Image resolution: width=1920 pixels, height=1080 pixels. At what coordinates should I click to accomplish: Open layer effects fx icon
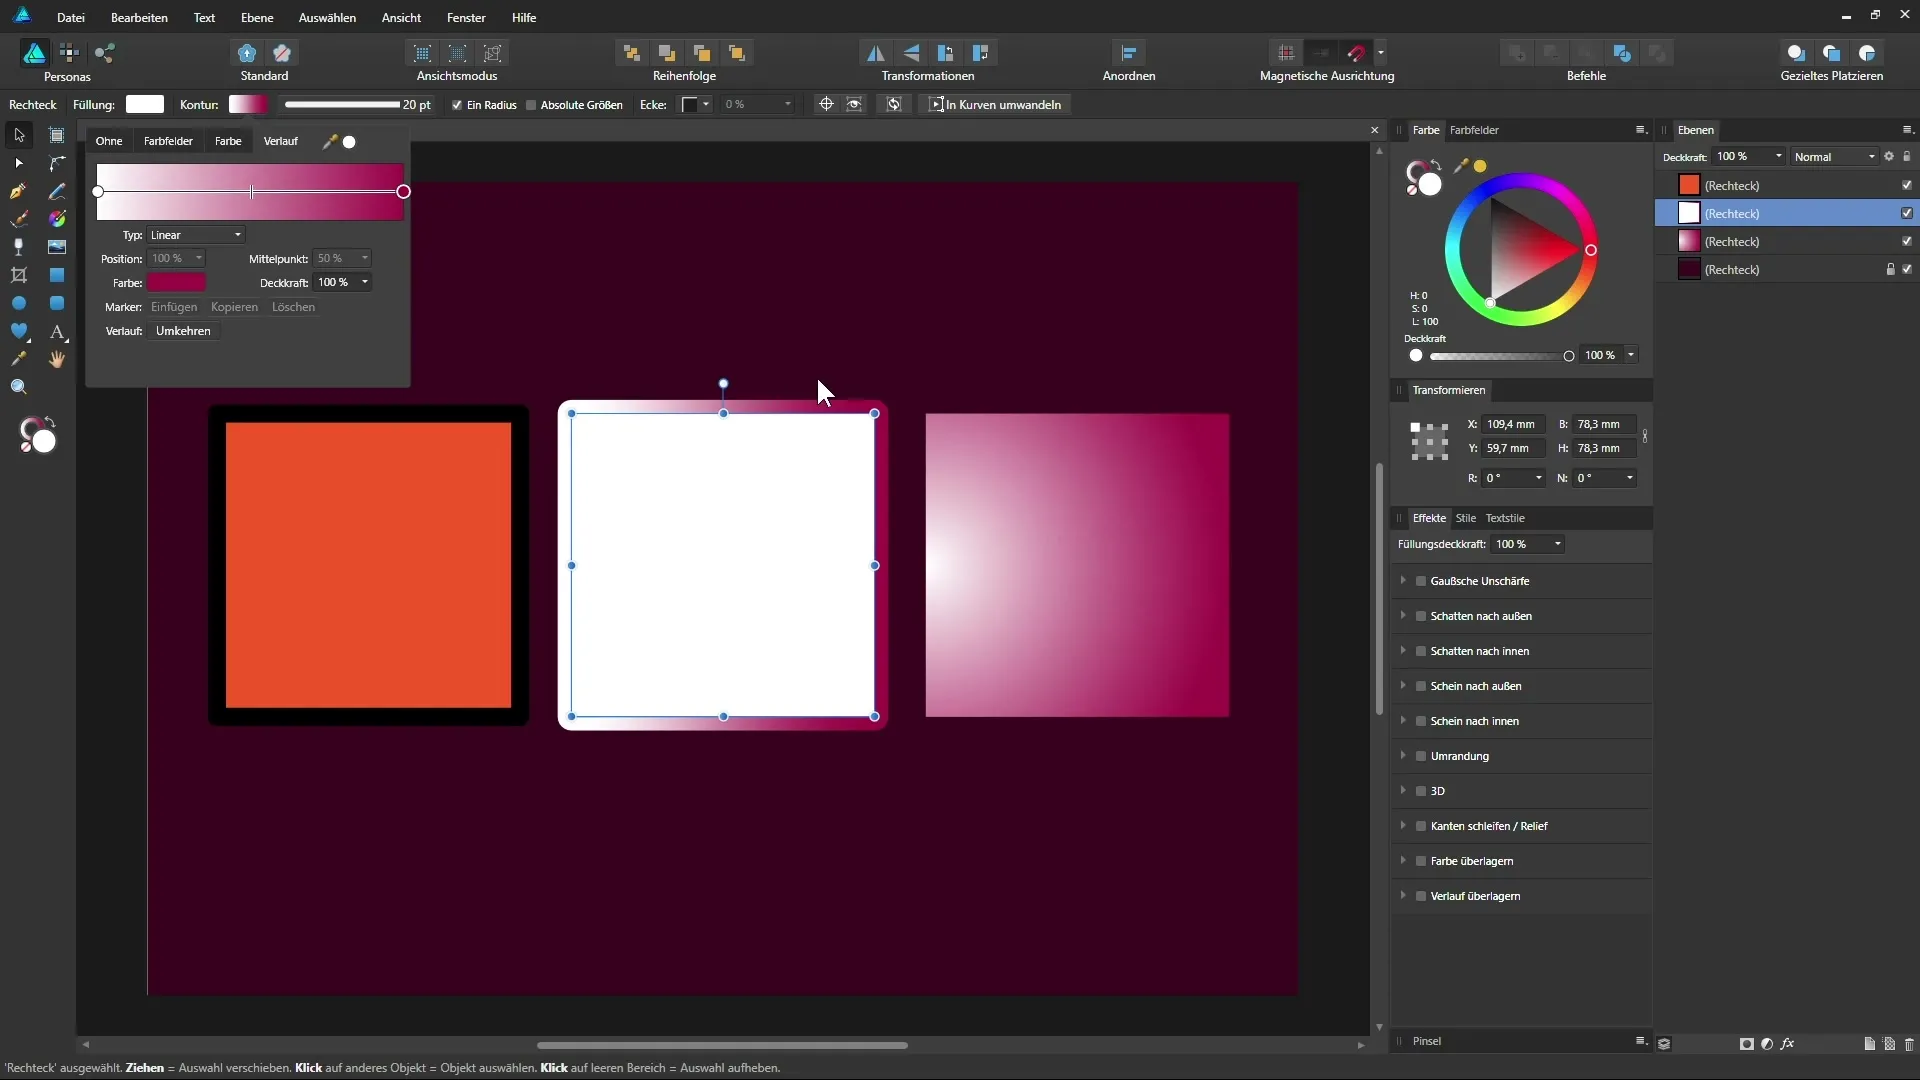pyautogui.click(x=1787, y=1044)
